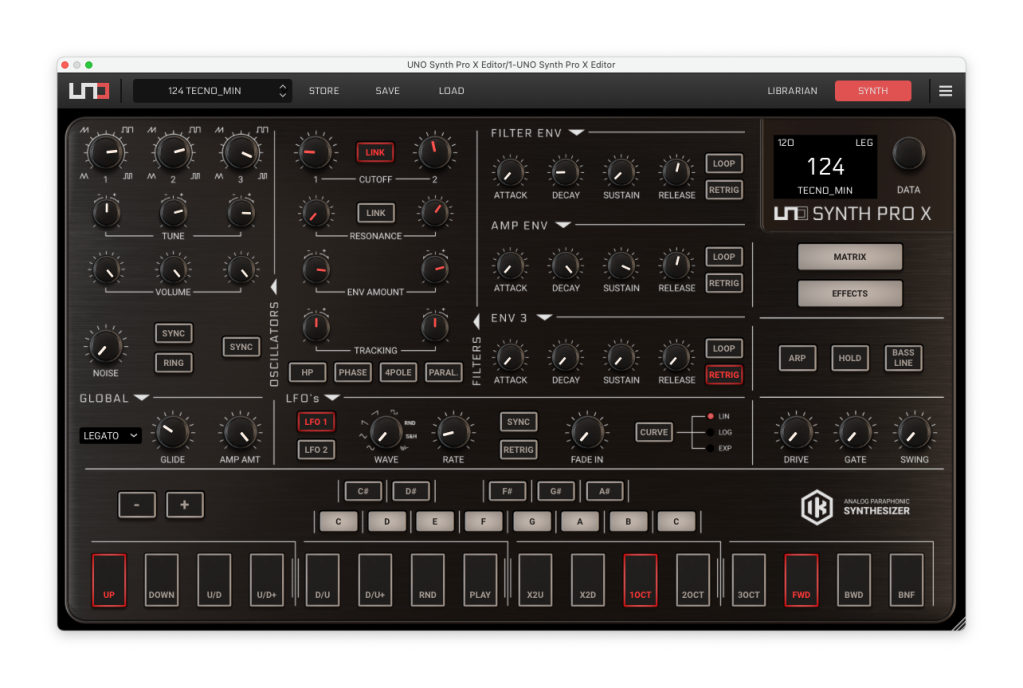Click the octave plus button
Screen dimensions: 1023x688
coord(184,505)
